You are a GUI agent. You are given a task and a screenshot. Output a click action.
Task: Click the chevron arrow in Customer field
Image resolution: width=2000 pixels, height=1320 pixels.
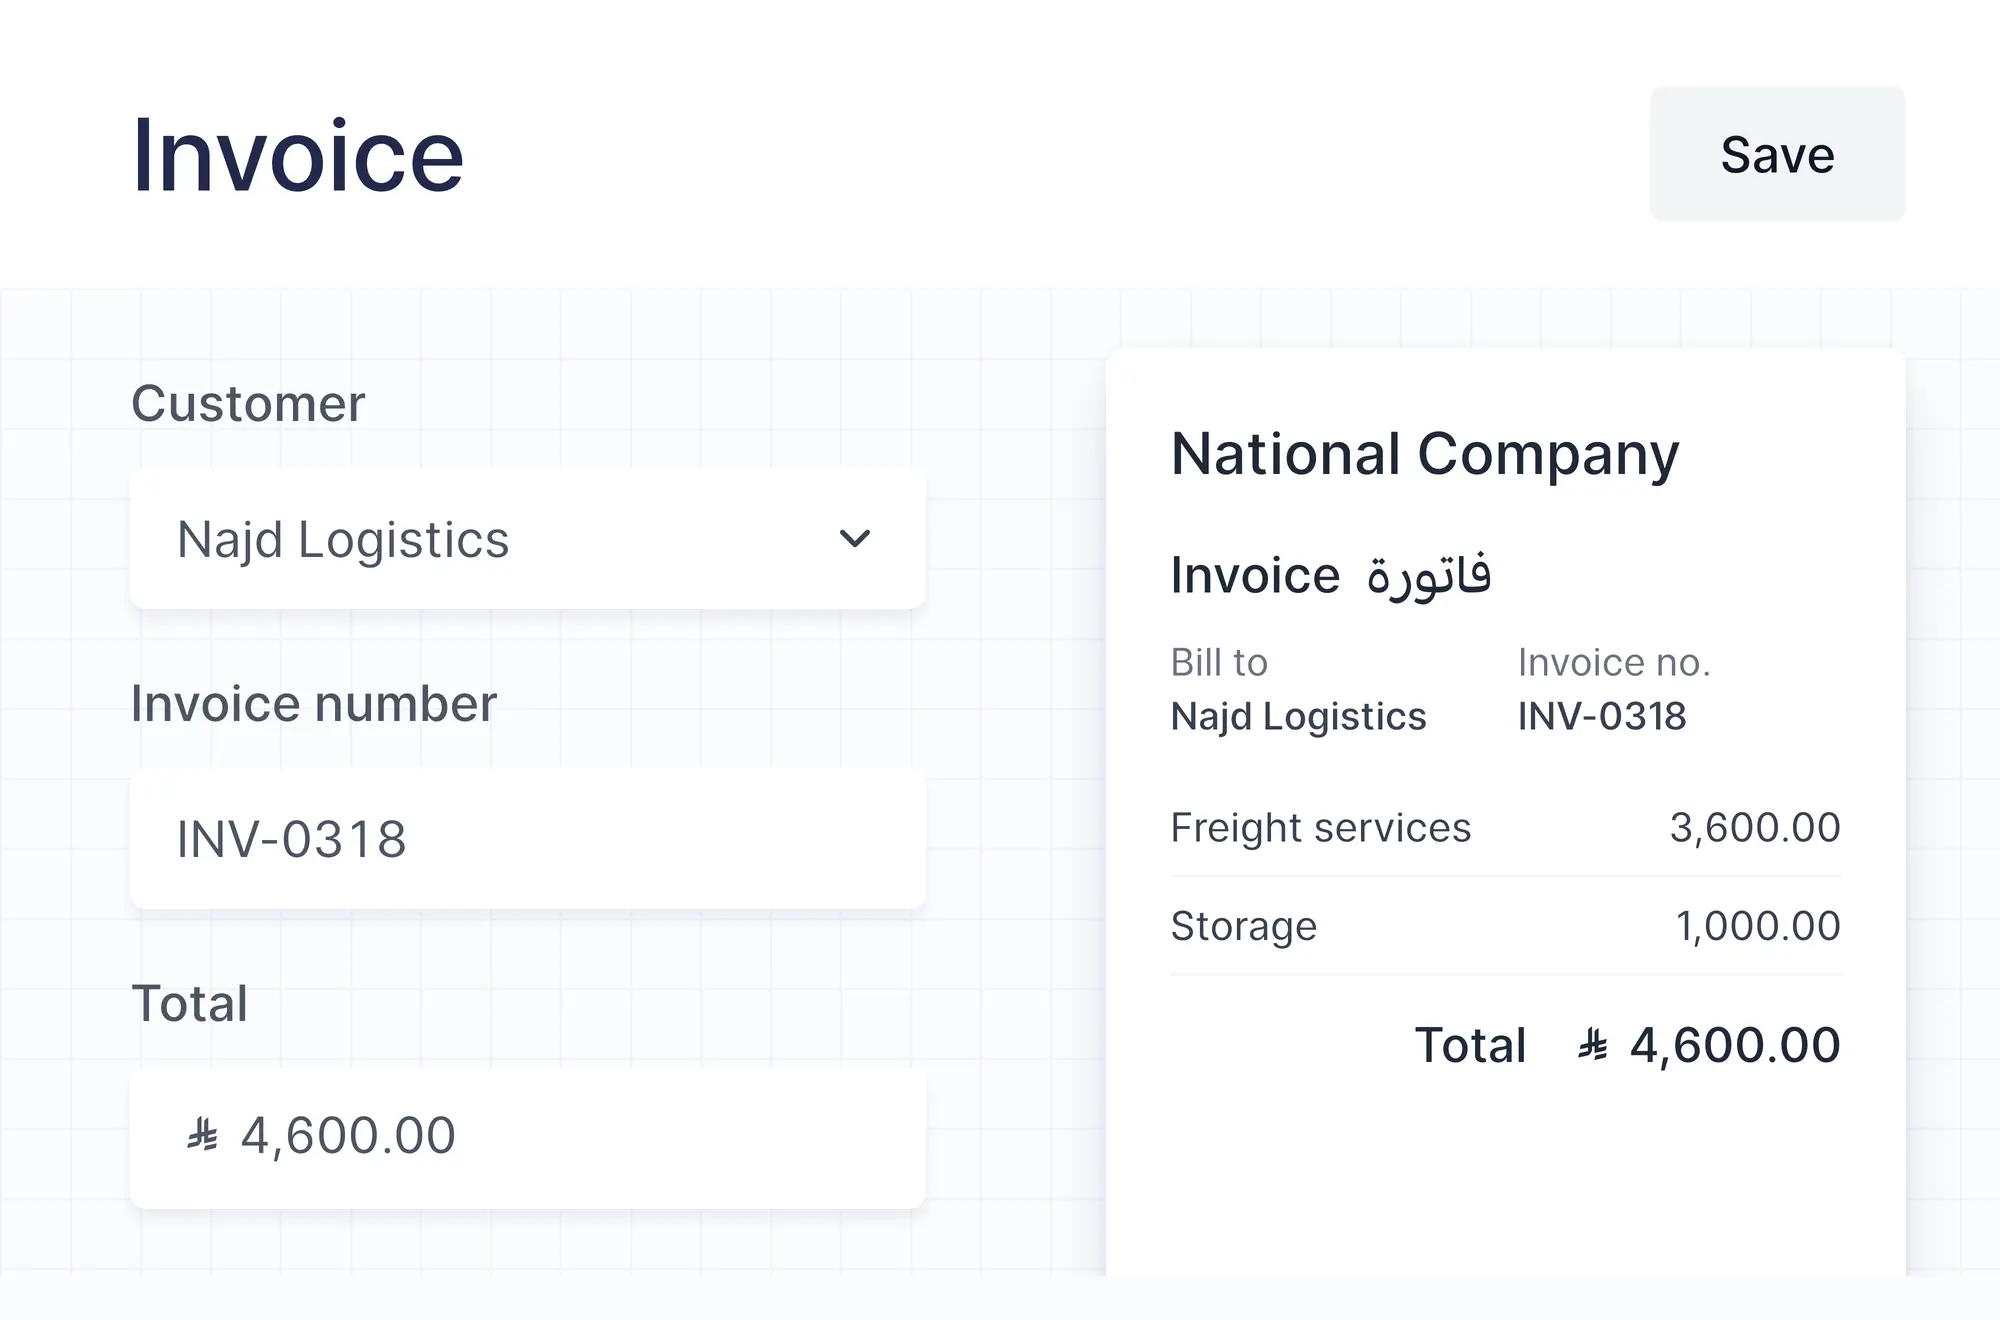pos(854,539)
